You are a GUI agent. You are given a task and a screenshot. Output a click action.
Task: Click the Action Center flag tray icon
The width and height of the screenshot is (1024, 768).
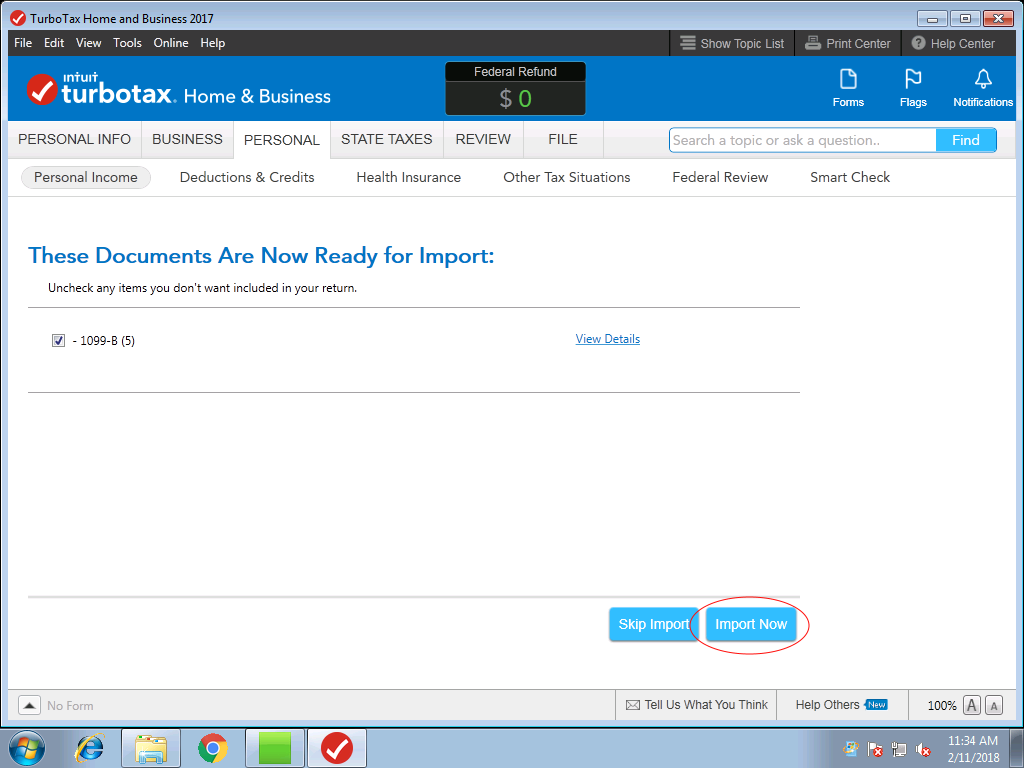pos(874,749)
